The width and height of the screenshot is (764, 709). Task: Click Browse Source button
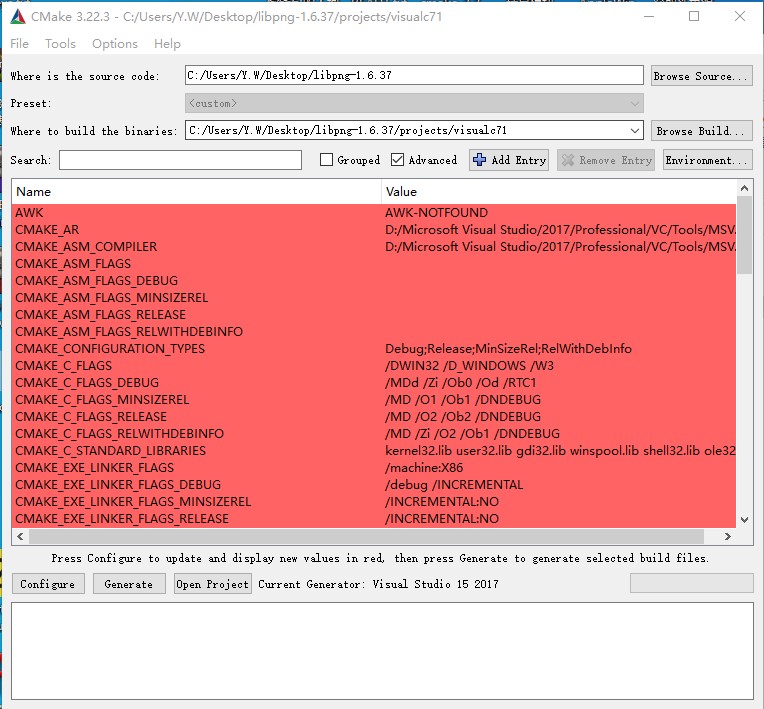702,76
